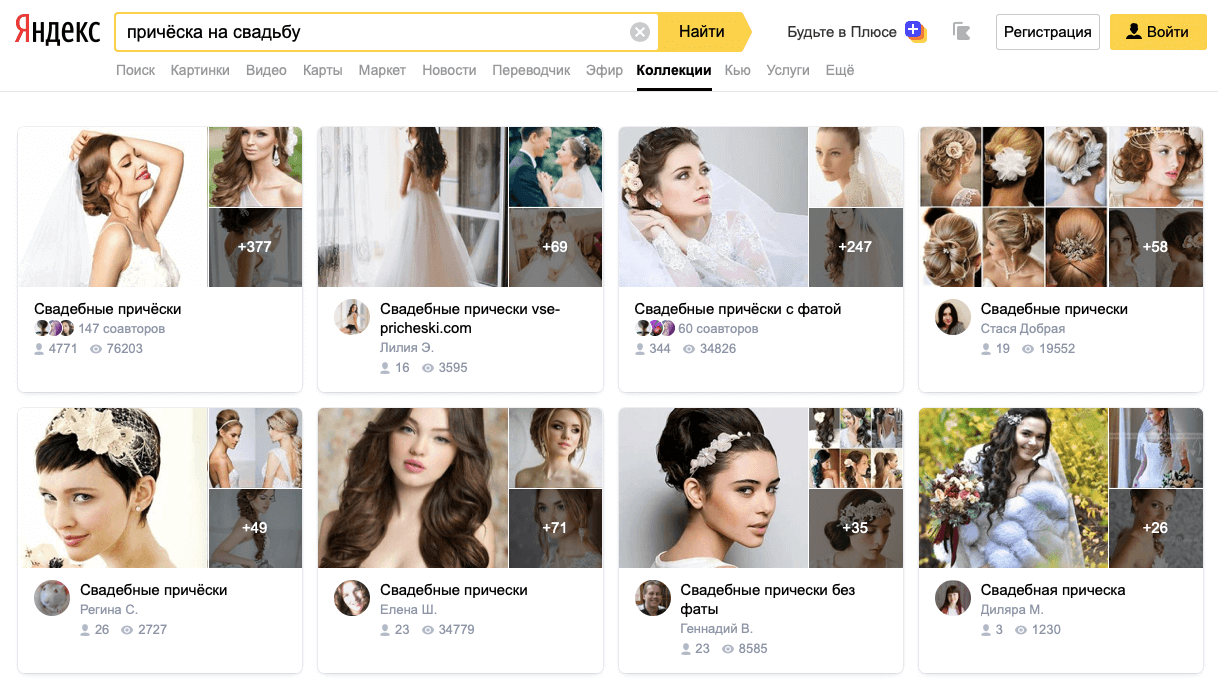Open the +26 more photos thumbnail

tap(1155, 528)
